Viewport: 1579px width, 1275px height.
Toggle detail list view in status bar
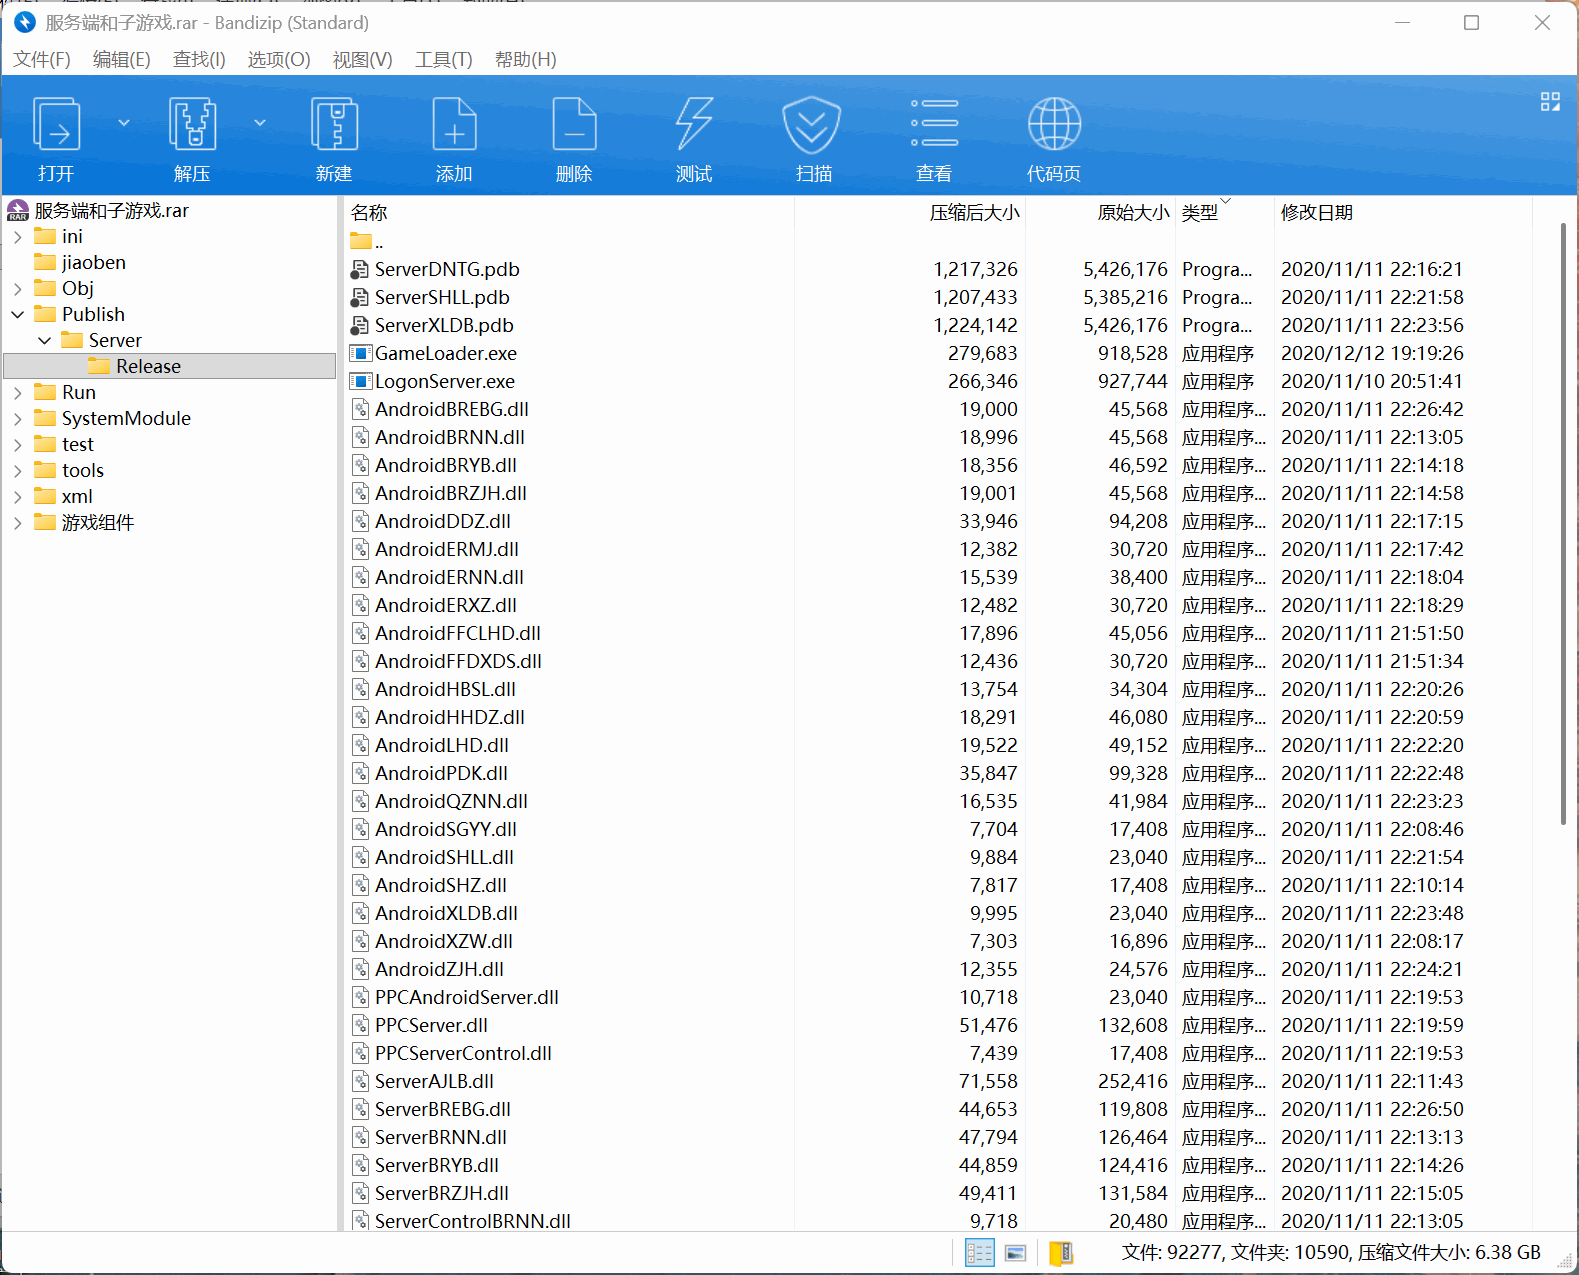(979, 1253)
